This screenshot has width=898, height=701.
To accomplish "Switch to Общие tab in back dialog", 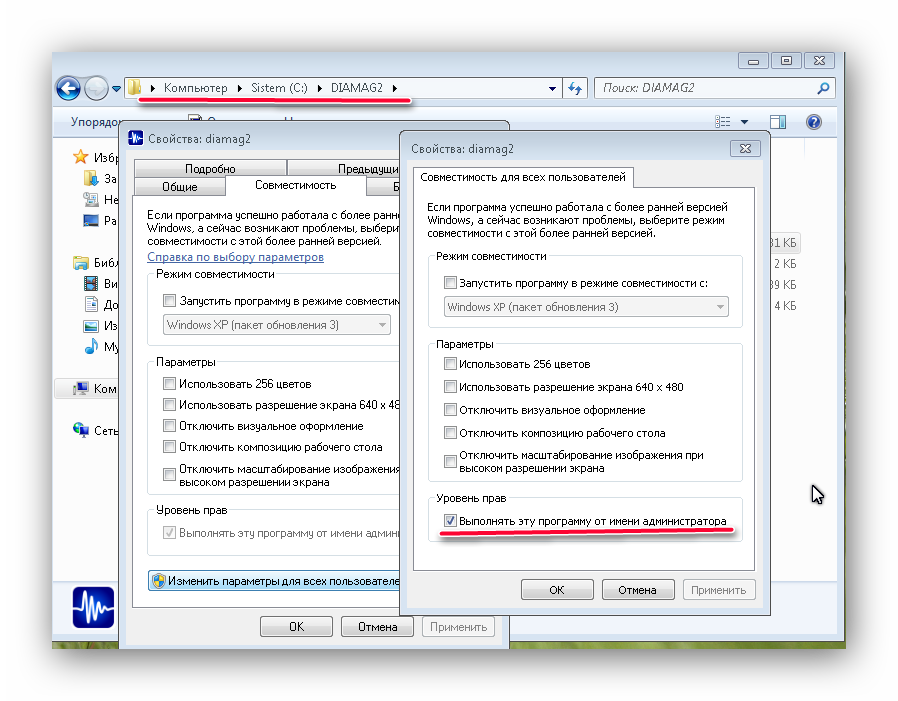I will pyautogui.click(x=180, y=187).
